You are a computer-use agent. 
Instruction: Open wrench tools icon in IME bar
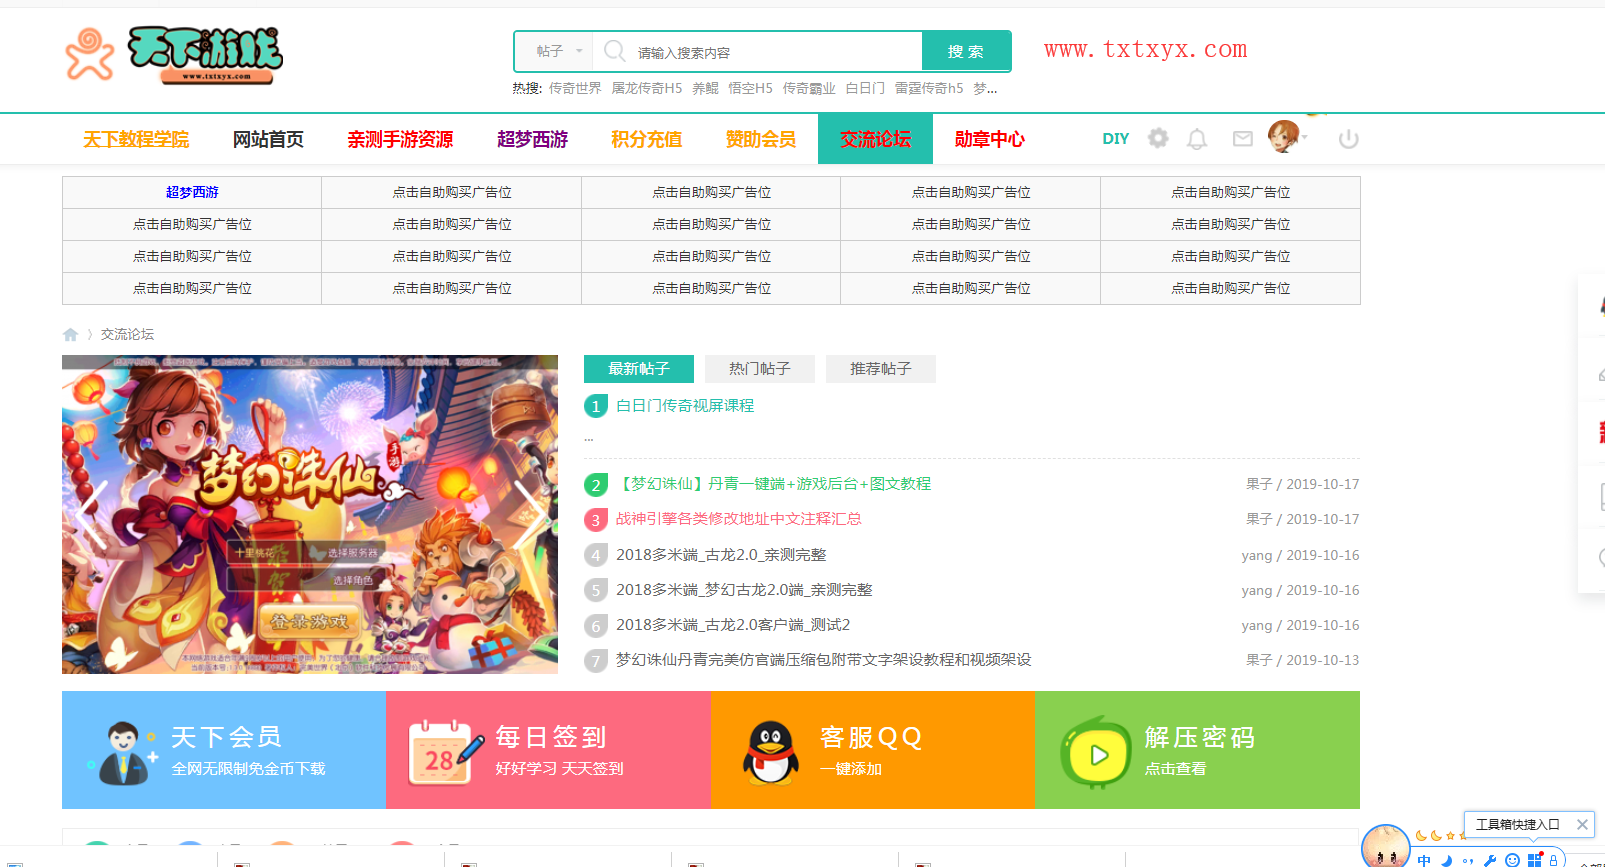[1490, 860]
